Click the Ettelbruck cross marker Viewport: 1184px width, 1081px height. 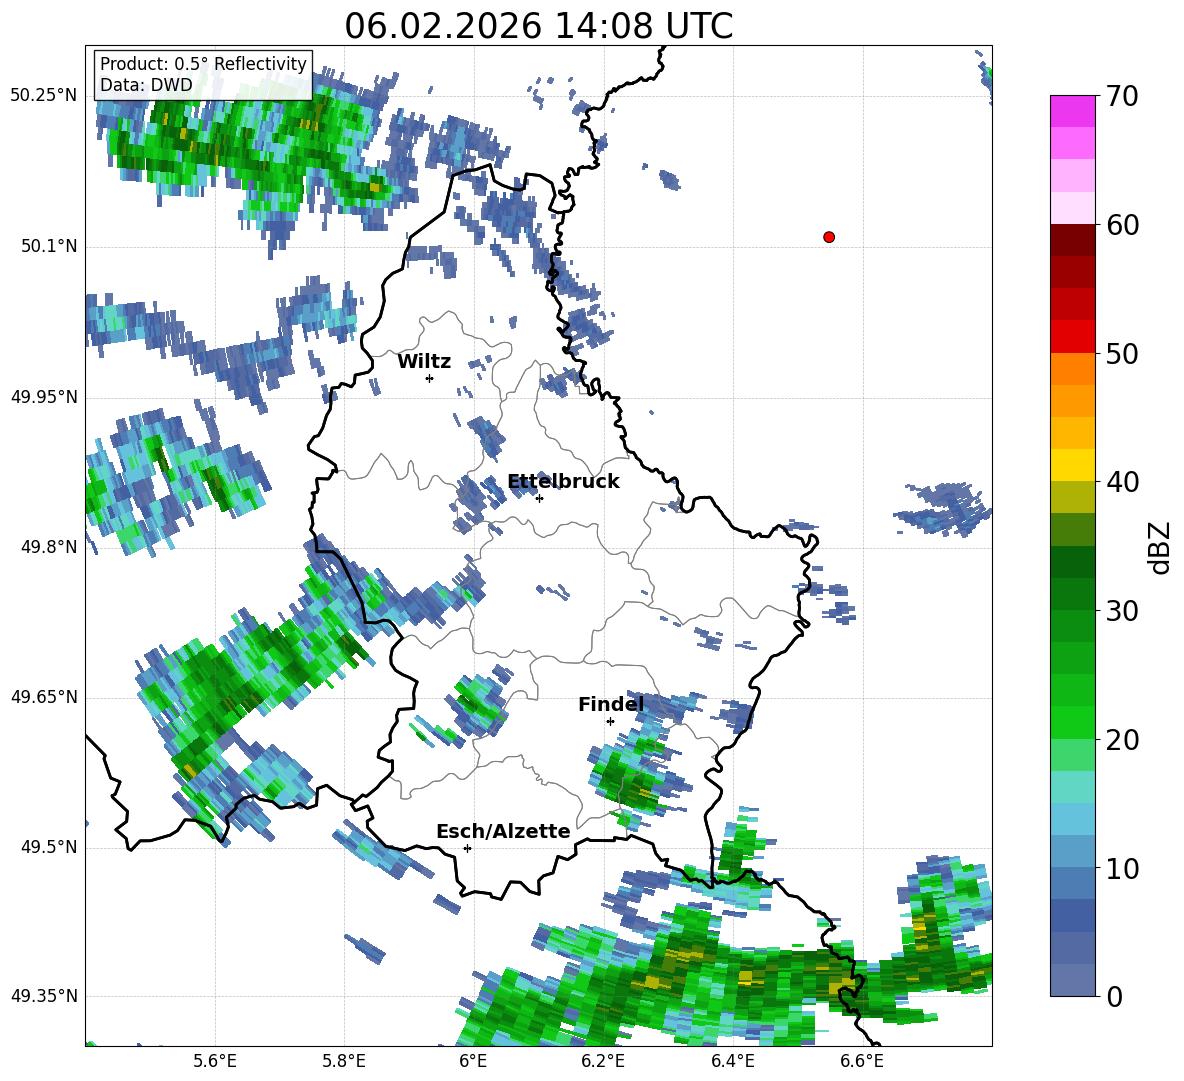539,498
